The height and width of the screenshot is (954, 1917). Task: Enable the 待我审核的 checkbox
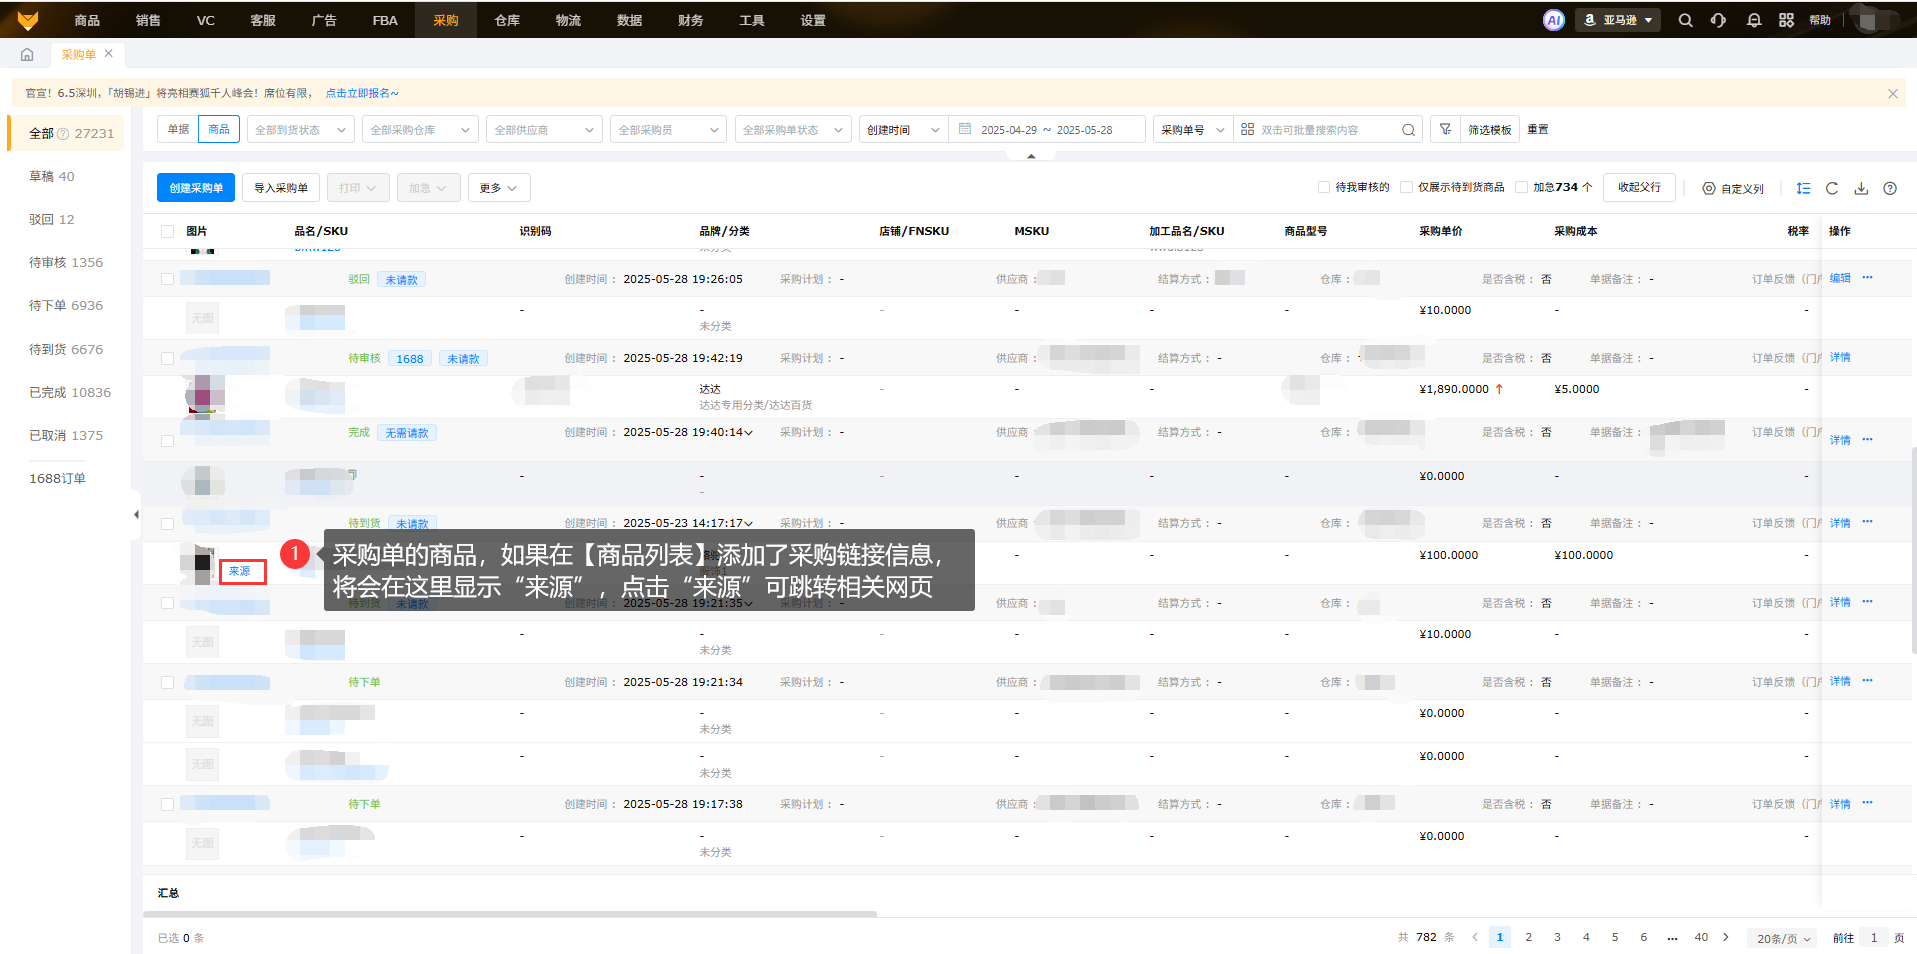tap(1324, 187)
